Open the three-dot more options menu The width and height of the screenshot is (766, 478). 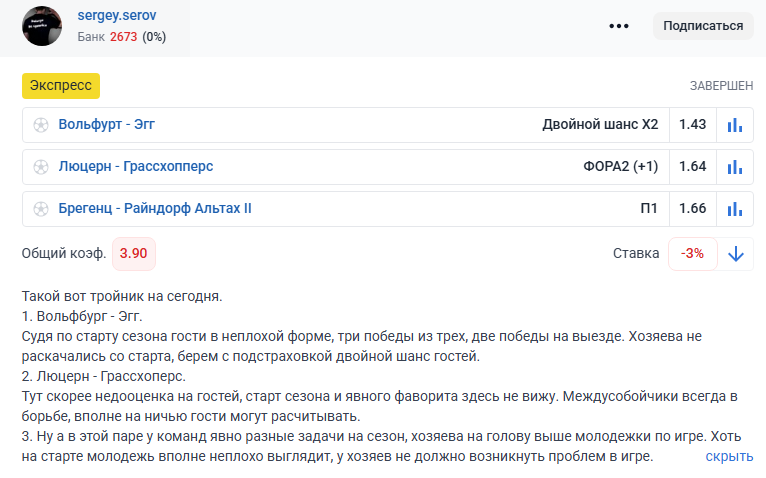[618, 26]
